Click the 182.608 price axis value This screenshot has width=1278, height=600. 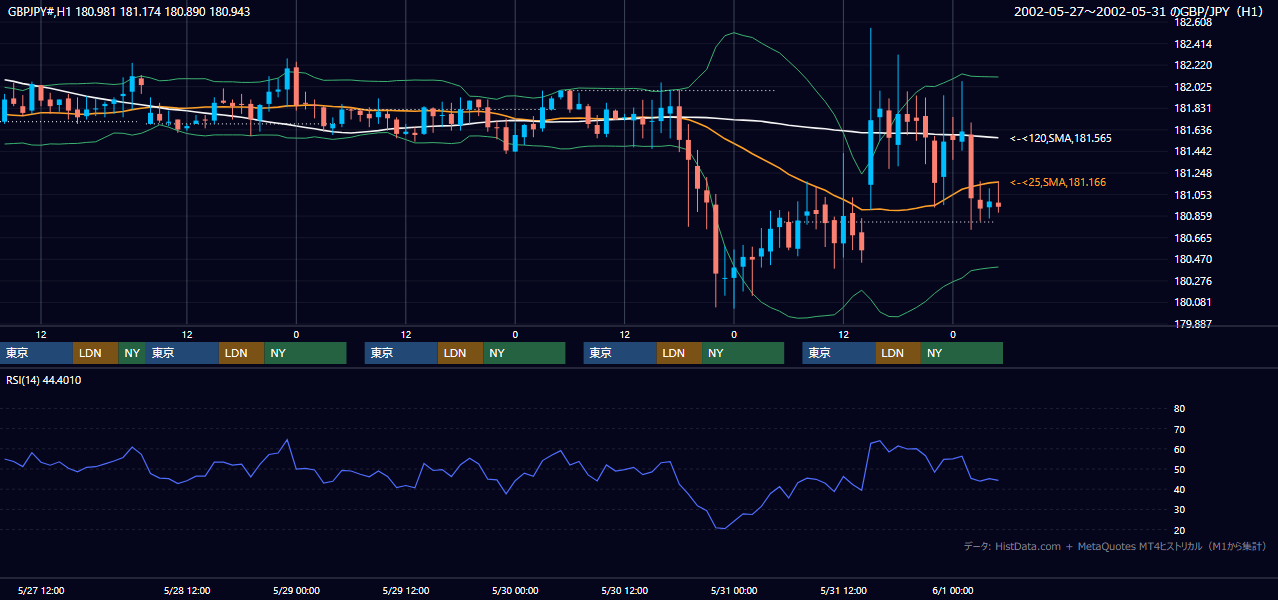coord(1192,22)
